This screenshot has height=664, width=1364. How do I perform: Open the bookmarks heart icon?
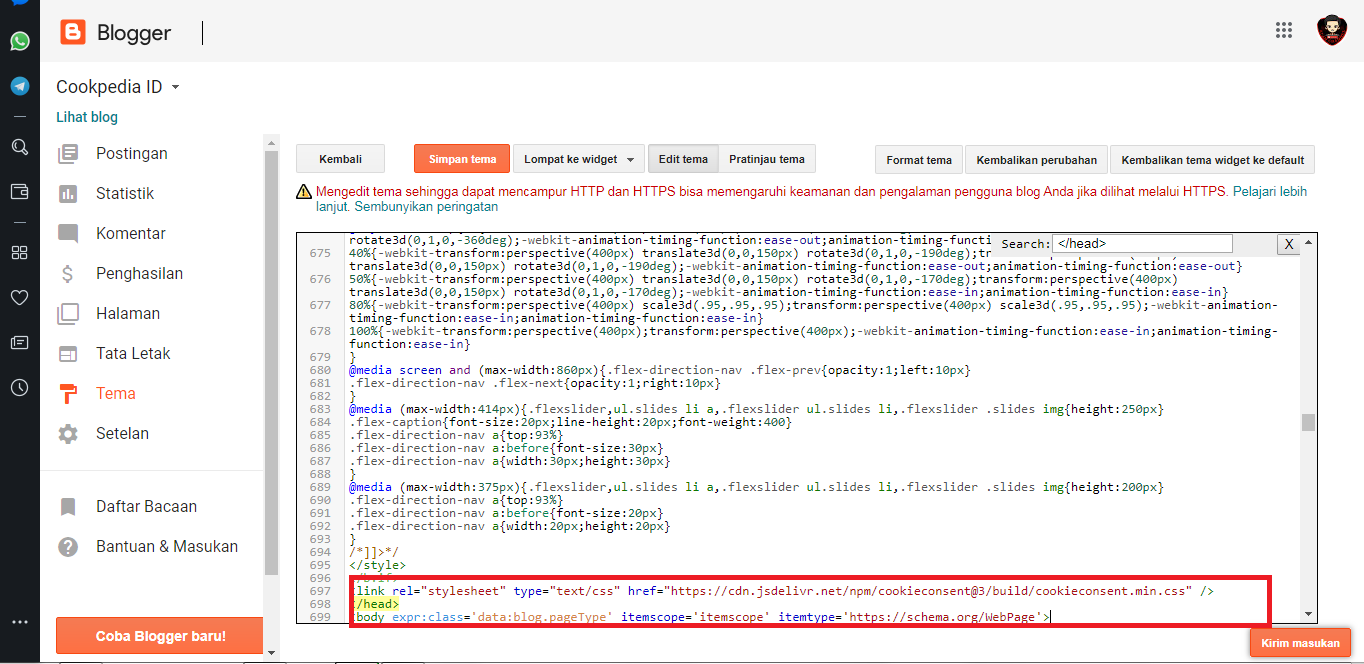click(19, 297)
